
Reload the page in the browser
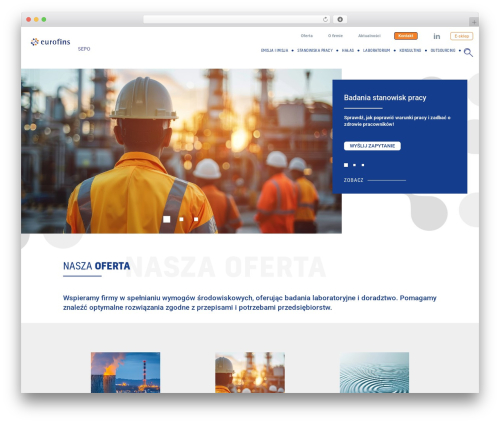point(325,19)
